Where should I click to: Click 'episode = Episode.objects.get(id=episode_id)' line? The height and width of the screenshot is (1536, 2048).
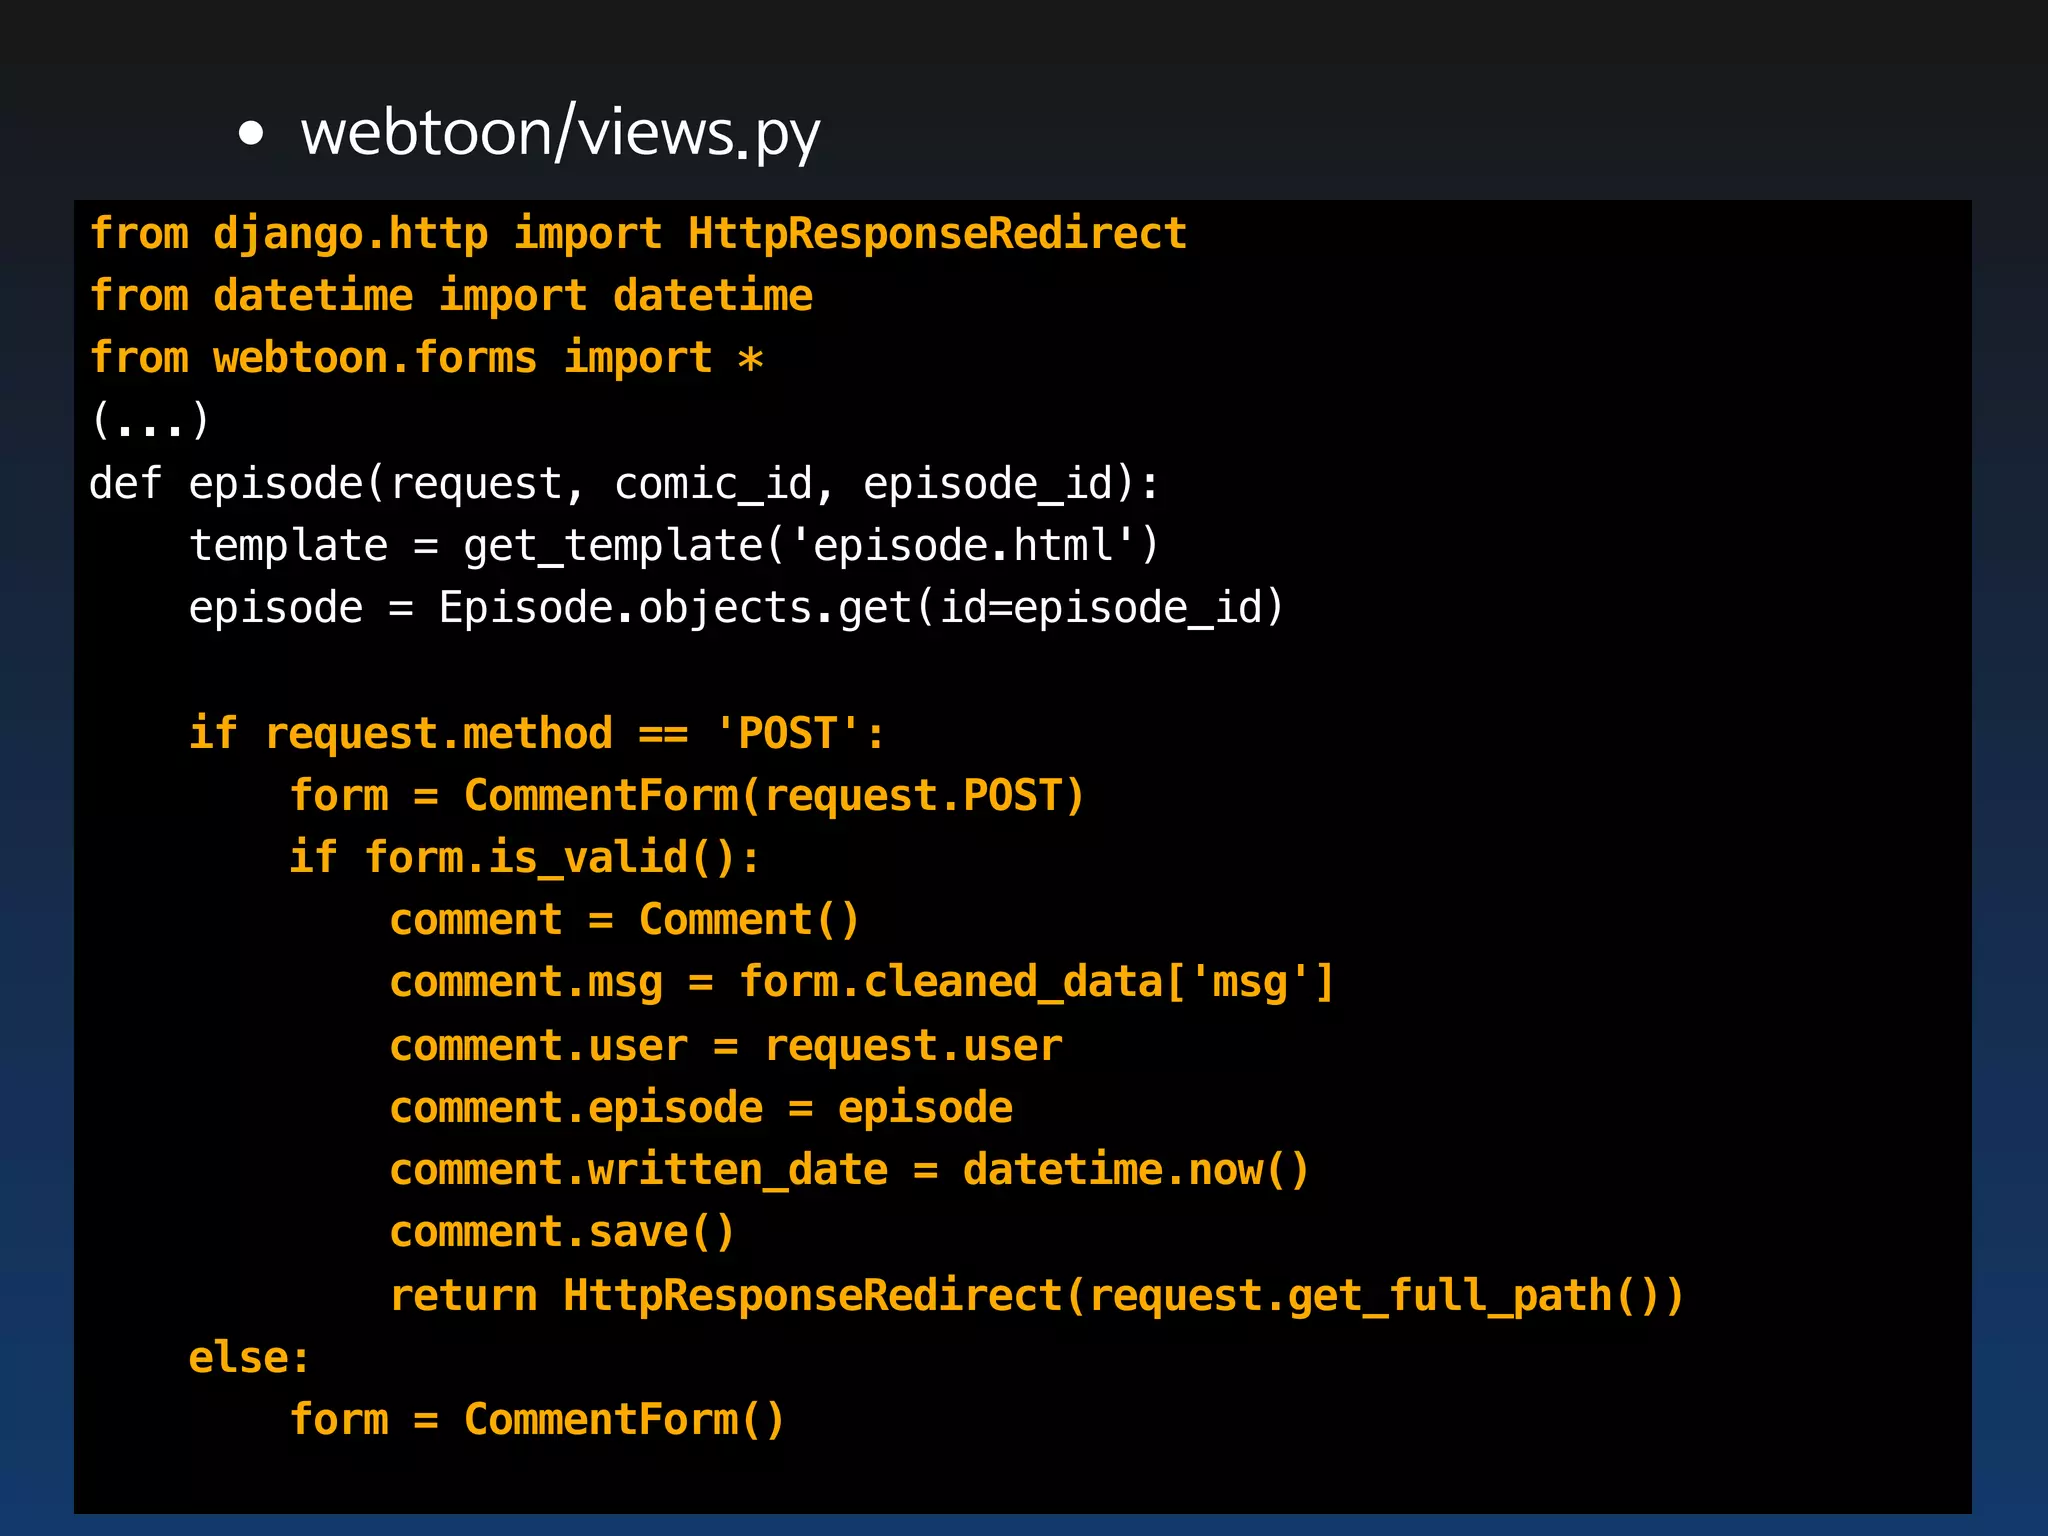pyautogui.click(x=737, y=608)
